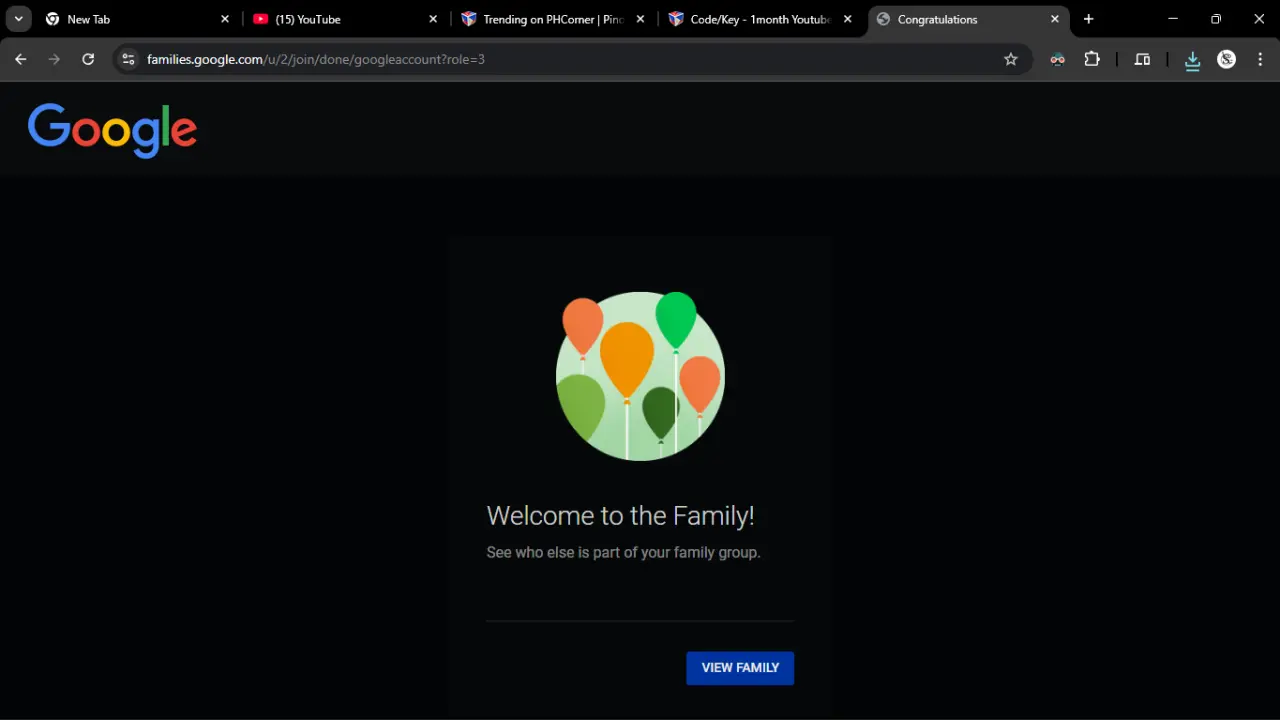
Task: Switch to the (15) YouTube tab
Action: point(345,19)
